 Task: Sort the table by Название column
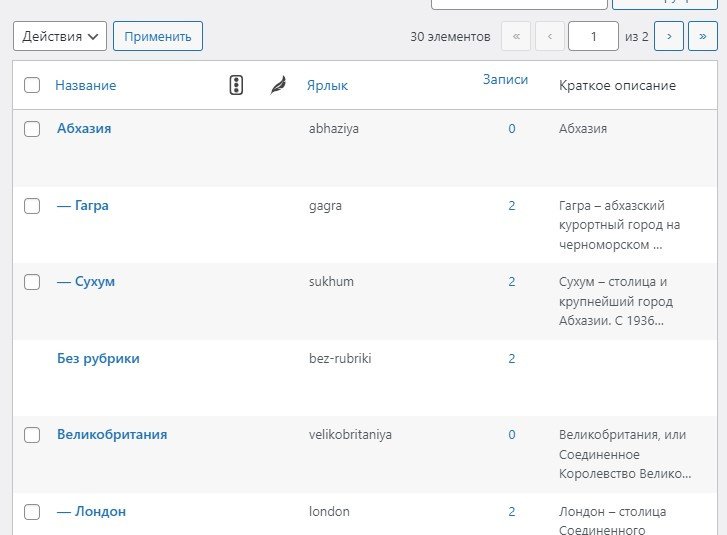pyautogui.click(x=86, y=85)
